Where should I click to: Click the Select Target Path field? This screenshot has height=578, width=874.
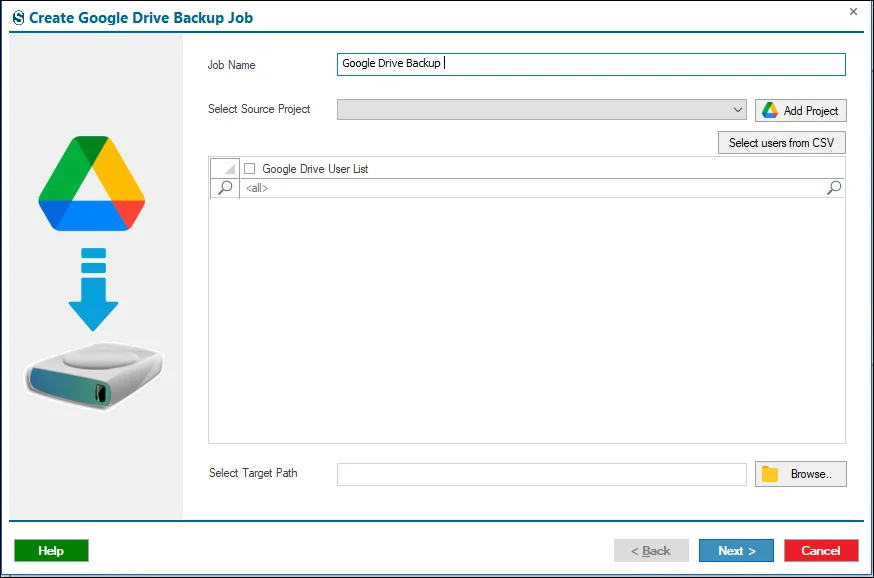pos(541,474)
